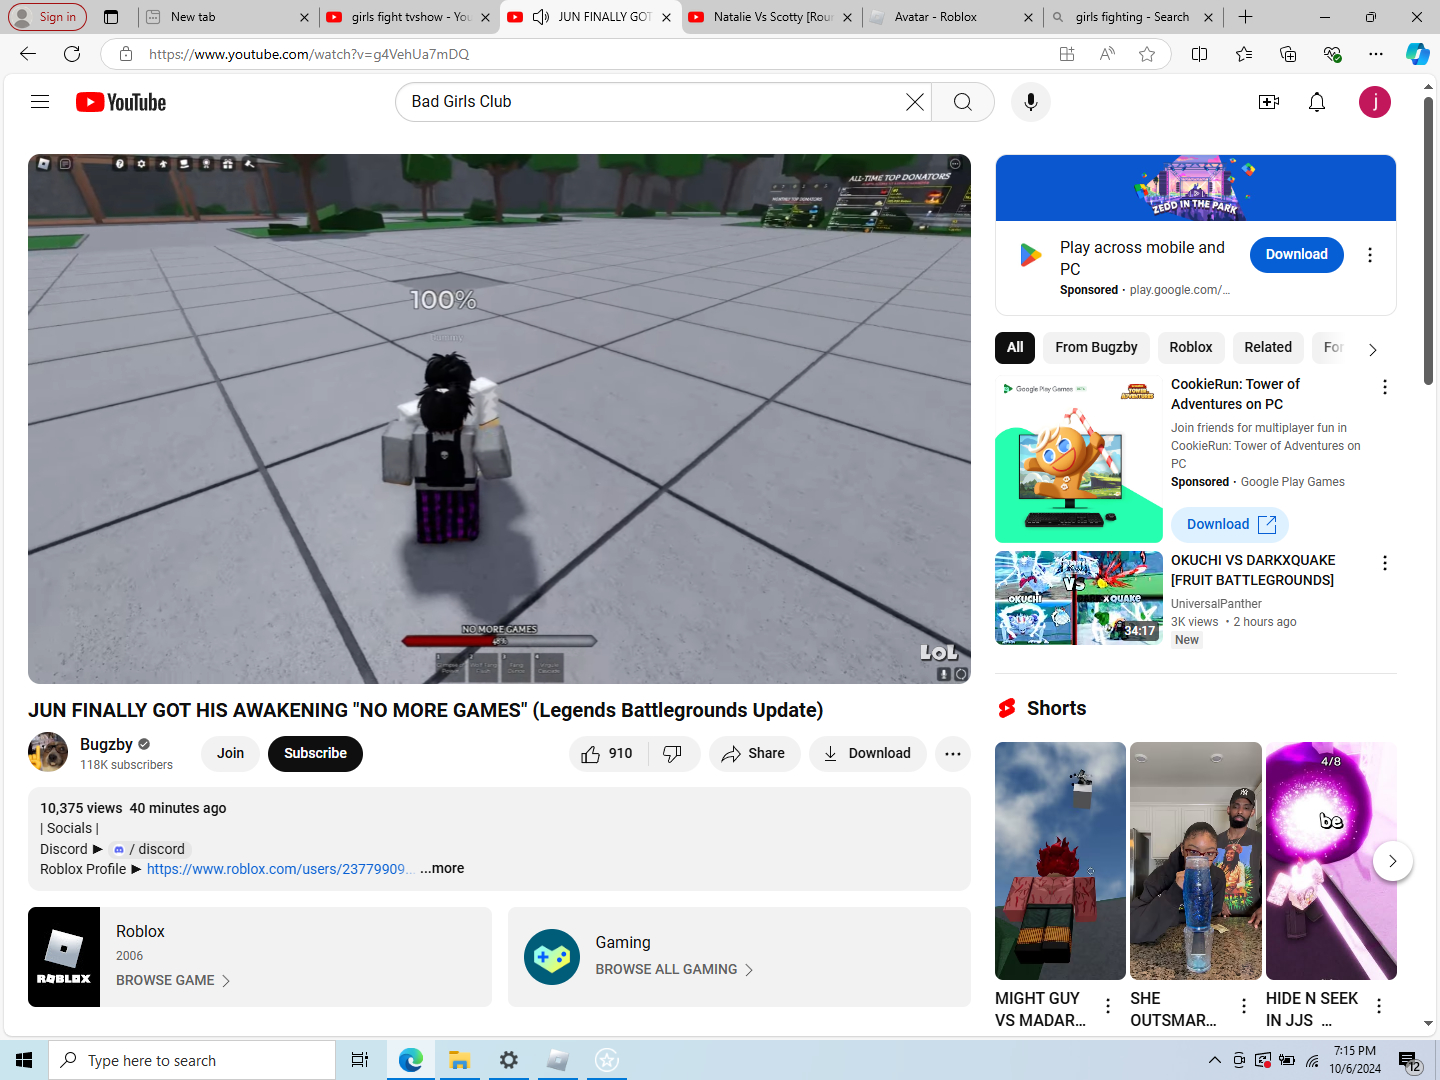Click the taskbar search box
This screenshot has width=1440, height=1080.
[192, 1060]
